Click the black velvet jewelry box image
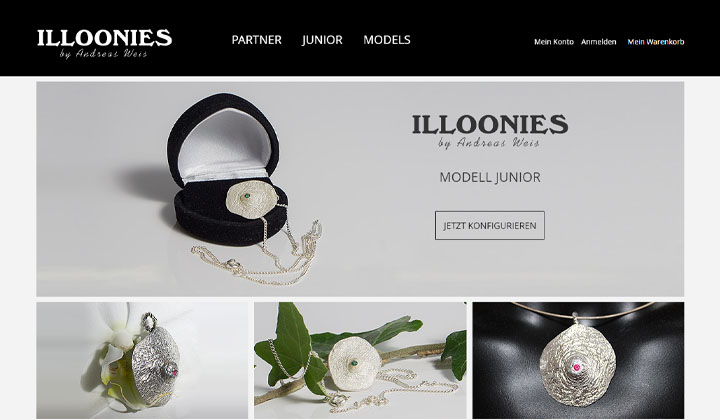 click(225, 170)
